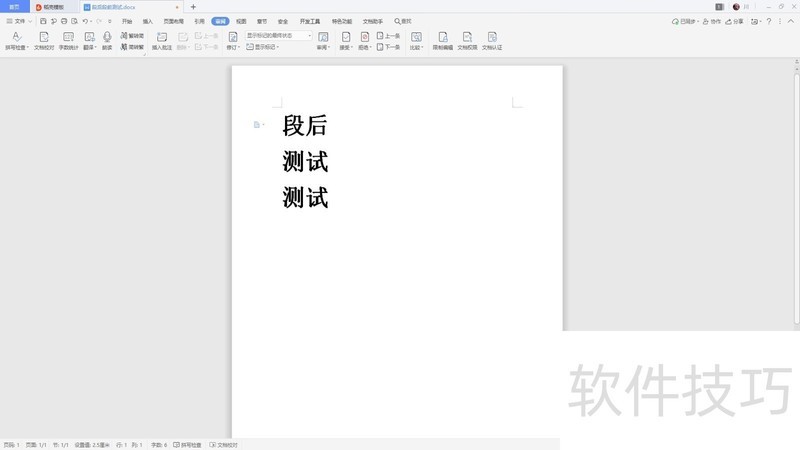Viewport: 800px width, 450px height.
Task: Close the document tab with its dot button
Action: [177, 7]
